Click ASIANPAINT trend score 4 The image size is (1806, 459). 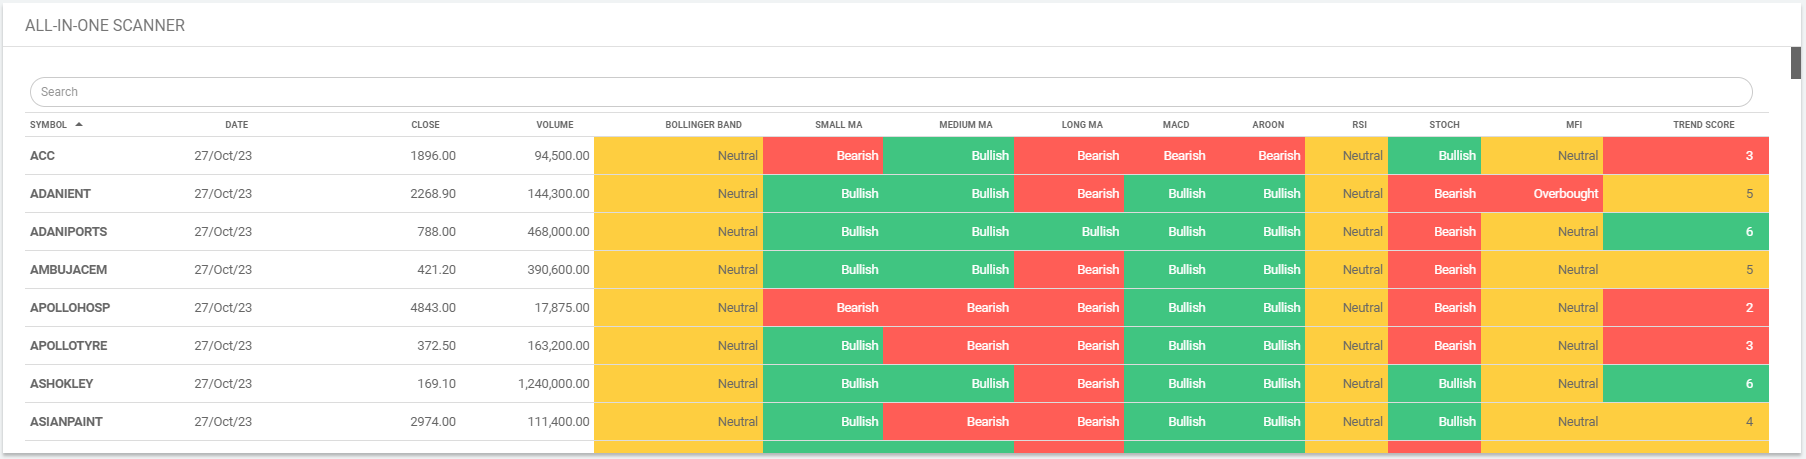(1686, 422)
